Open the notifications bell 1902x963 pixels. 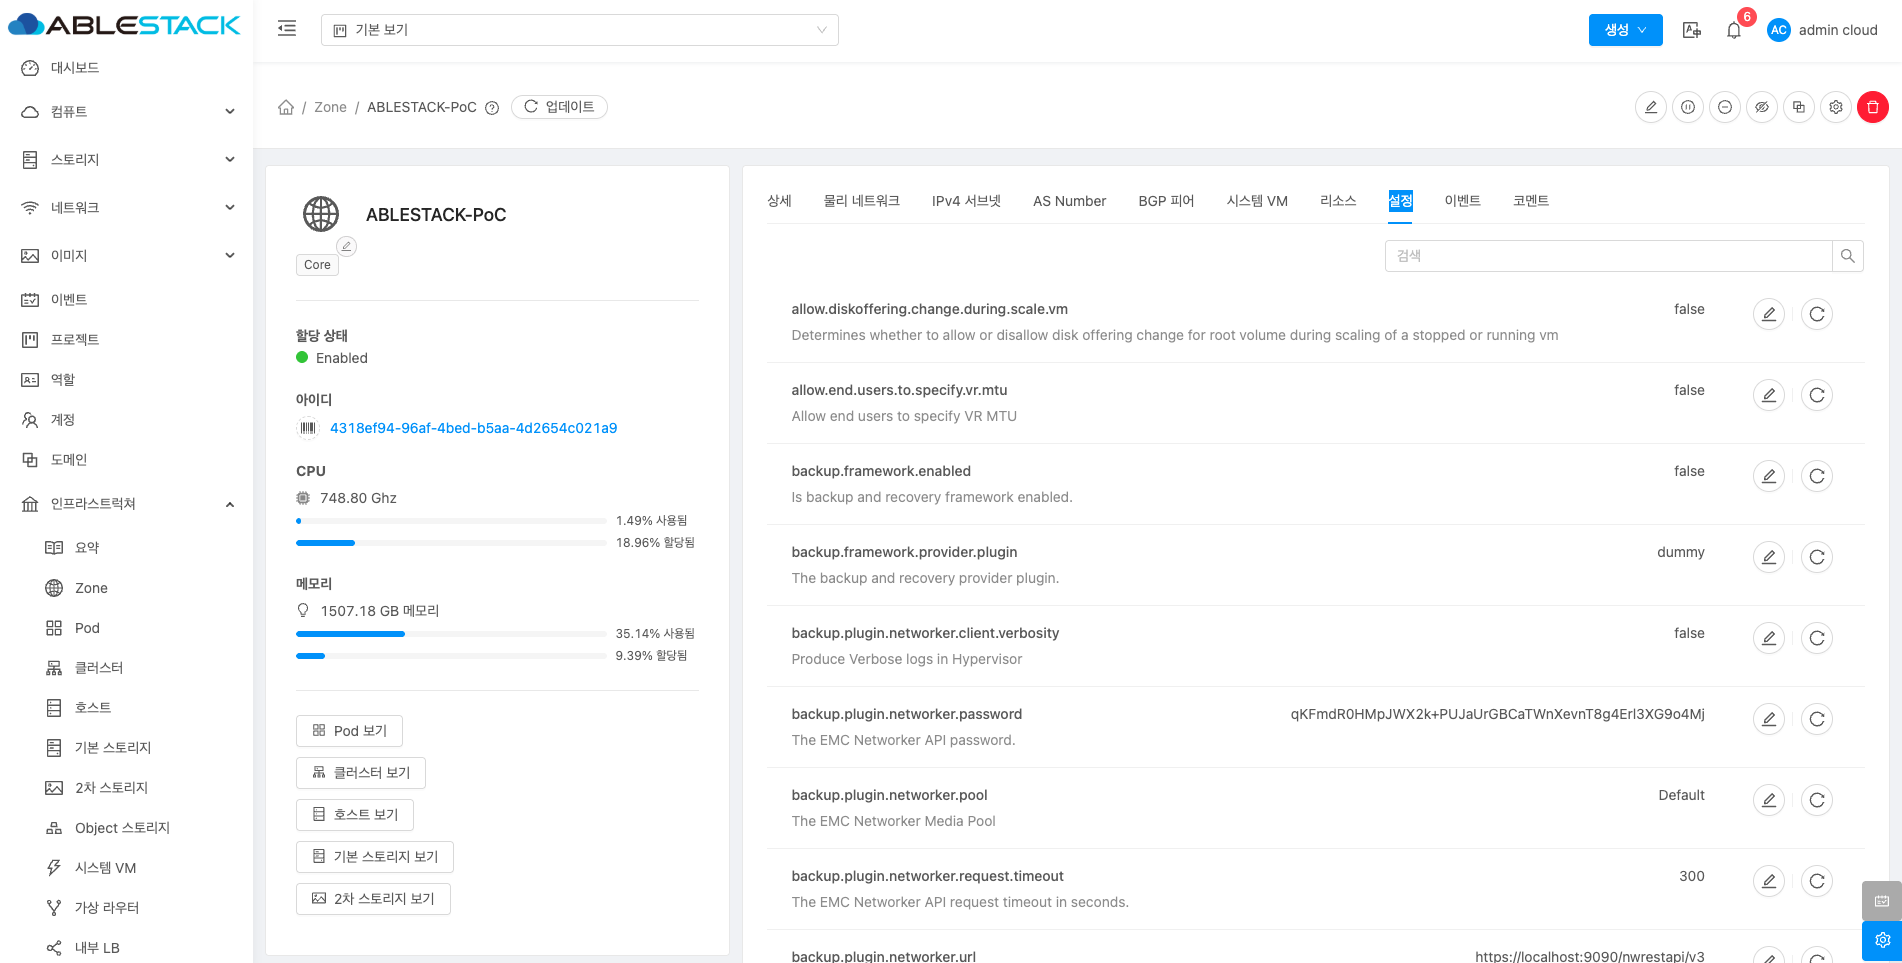click(x=1733, y=30)
